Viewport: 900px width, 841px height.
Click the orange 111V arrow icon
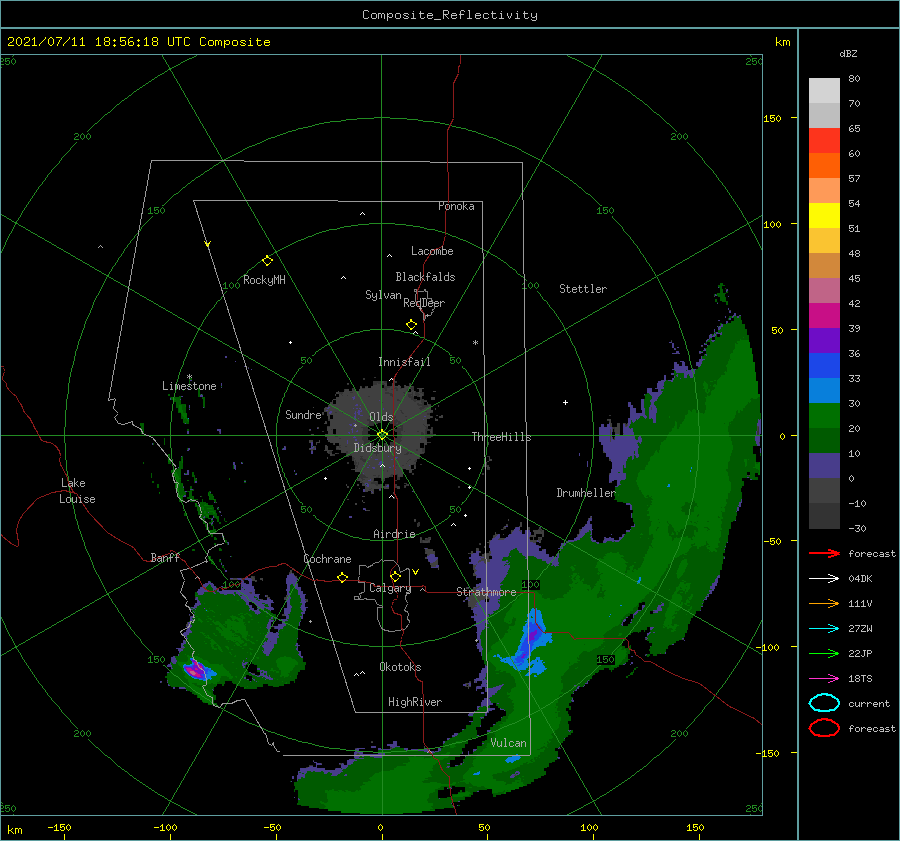824,603
